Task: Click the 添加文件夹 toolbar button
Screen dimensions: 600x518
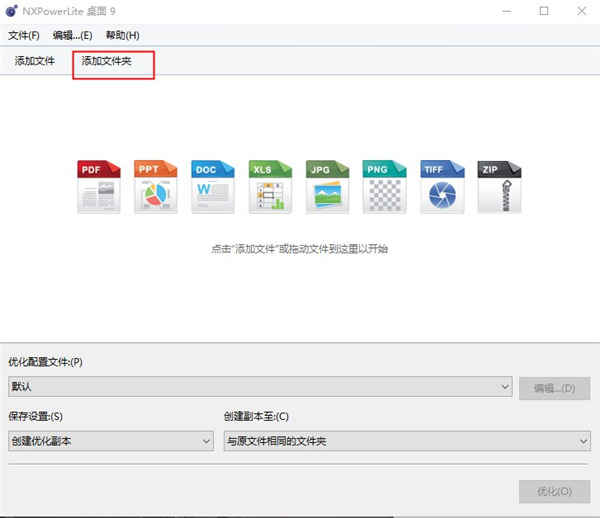Action: [x=106, y=61]
